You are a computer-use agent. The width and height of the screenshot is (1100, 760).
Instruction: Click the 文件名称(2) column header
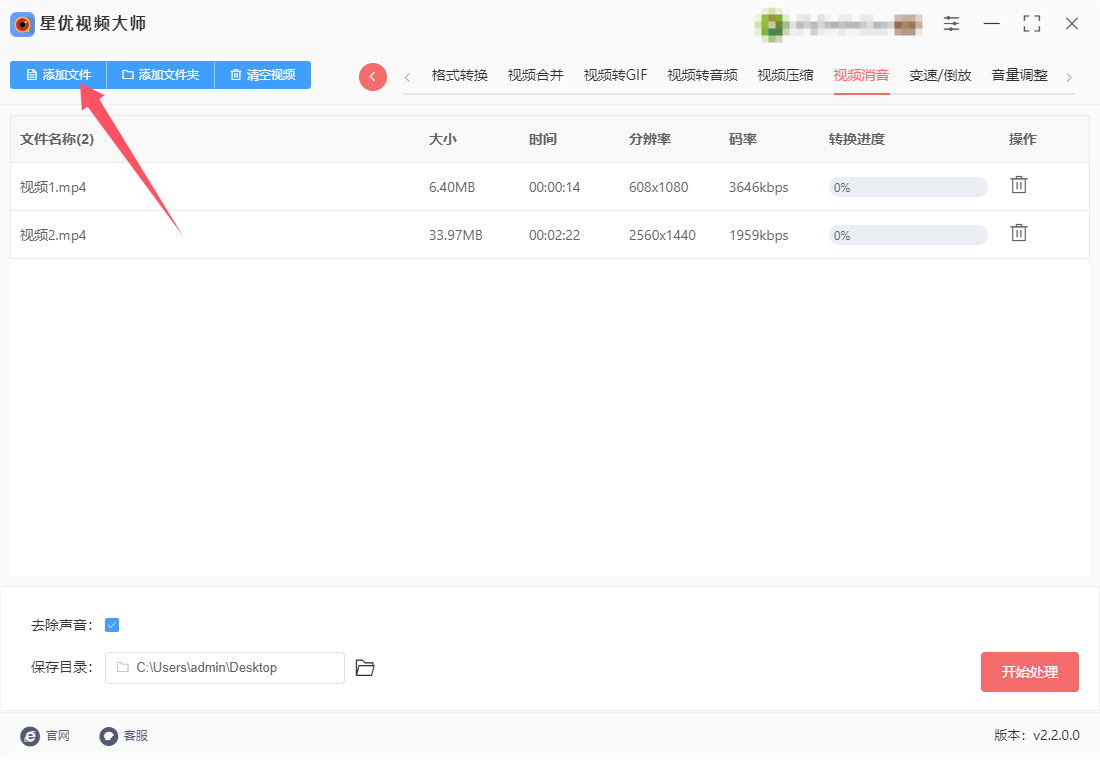pos(57,139)
